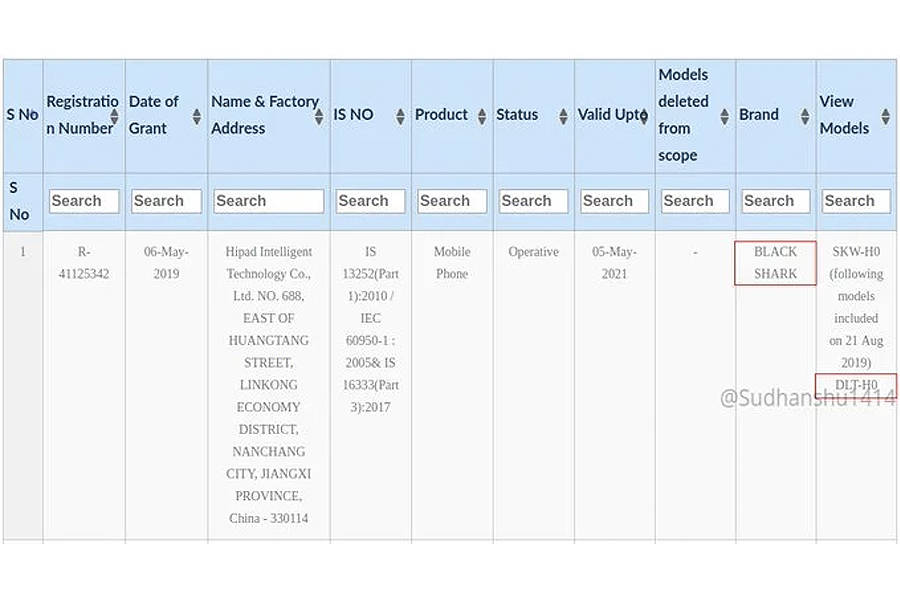The height and width of the screenshot is (600, 900).
Task: Sort by Date of Grant arrows
Action: [x=197, y=117]
